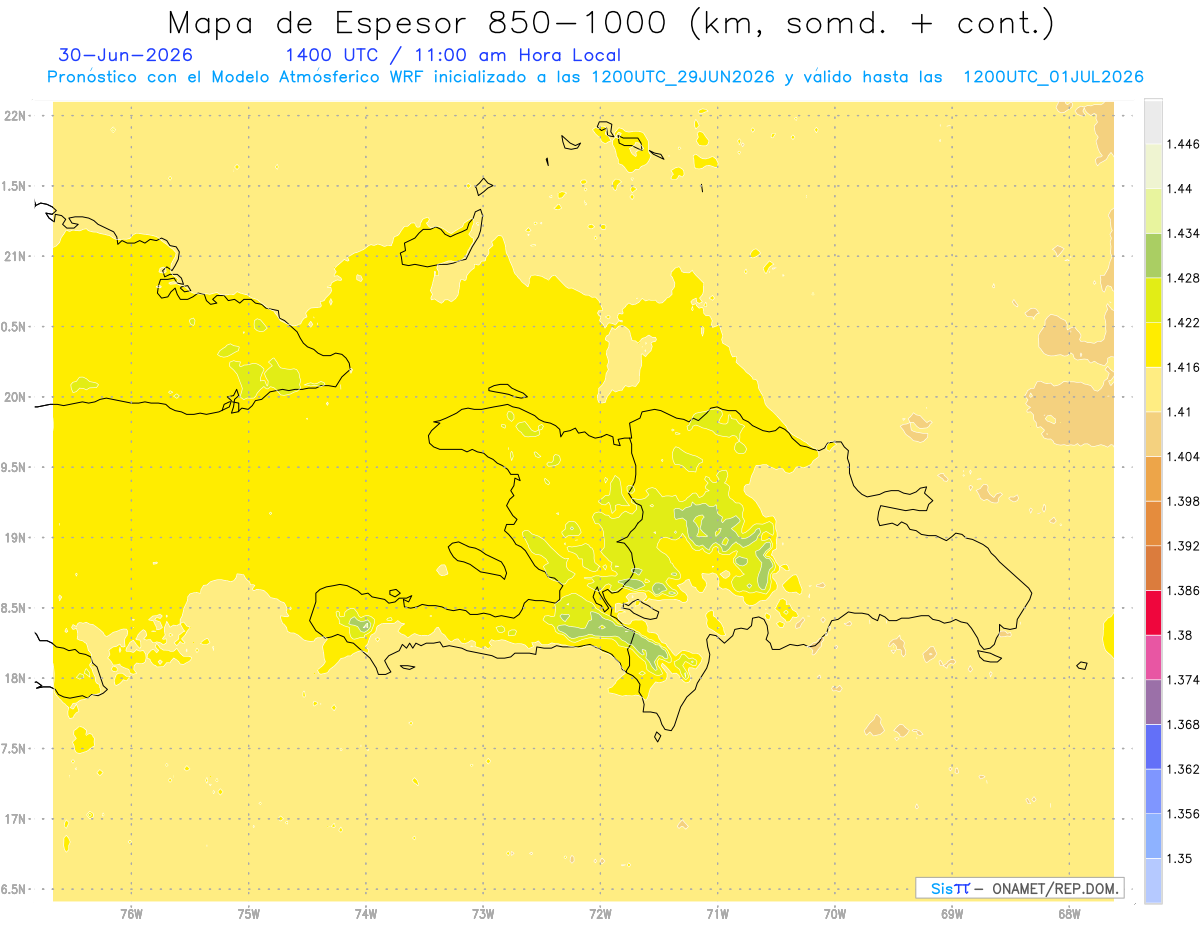Click the tan legend swatch between 1.404 and 1.41

pyautogui.click(x=1153, y=434)
